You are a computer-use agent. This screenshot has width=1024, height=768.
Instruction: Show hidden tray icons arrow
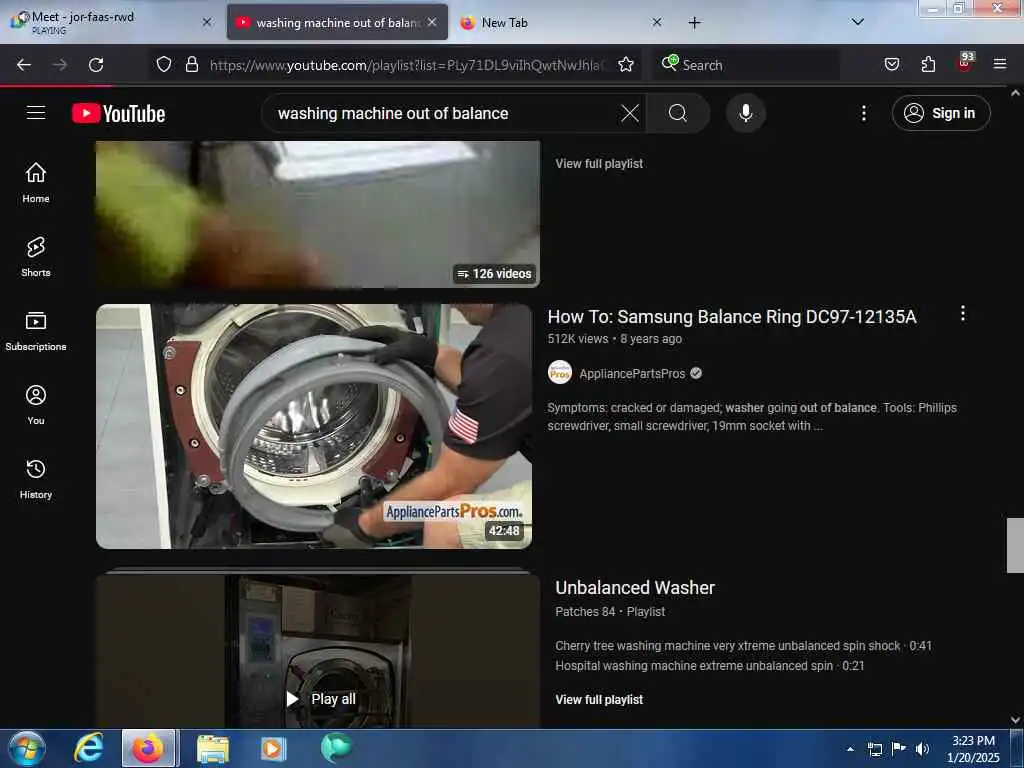(x=850, y=749)
